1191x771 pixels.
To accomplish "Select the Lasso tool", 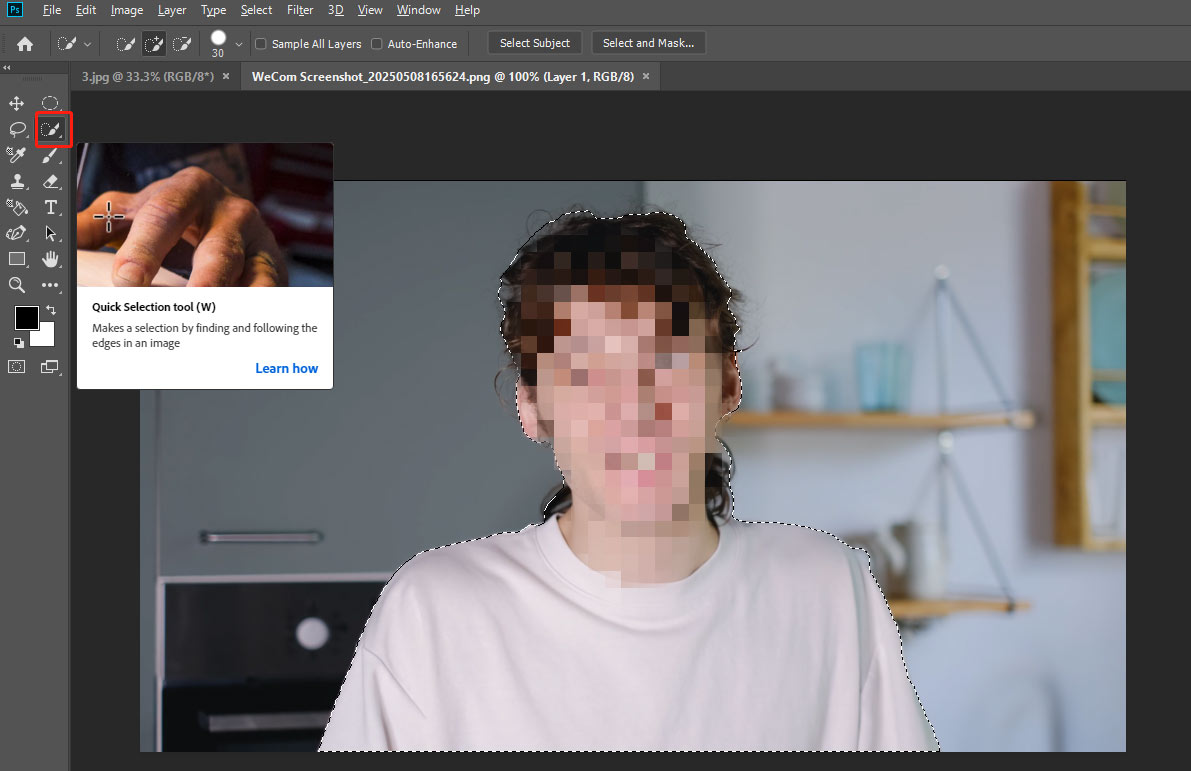I will click(x=17, y=129).
